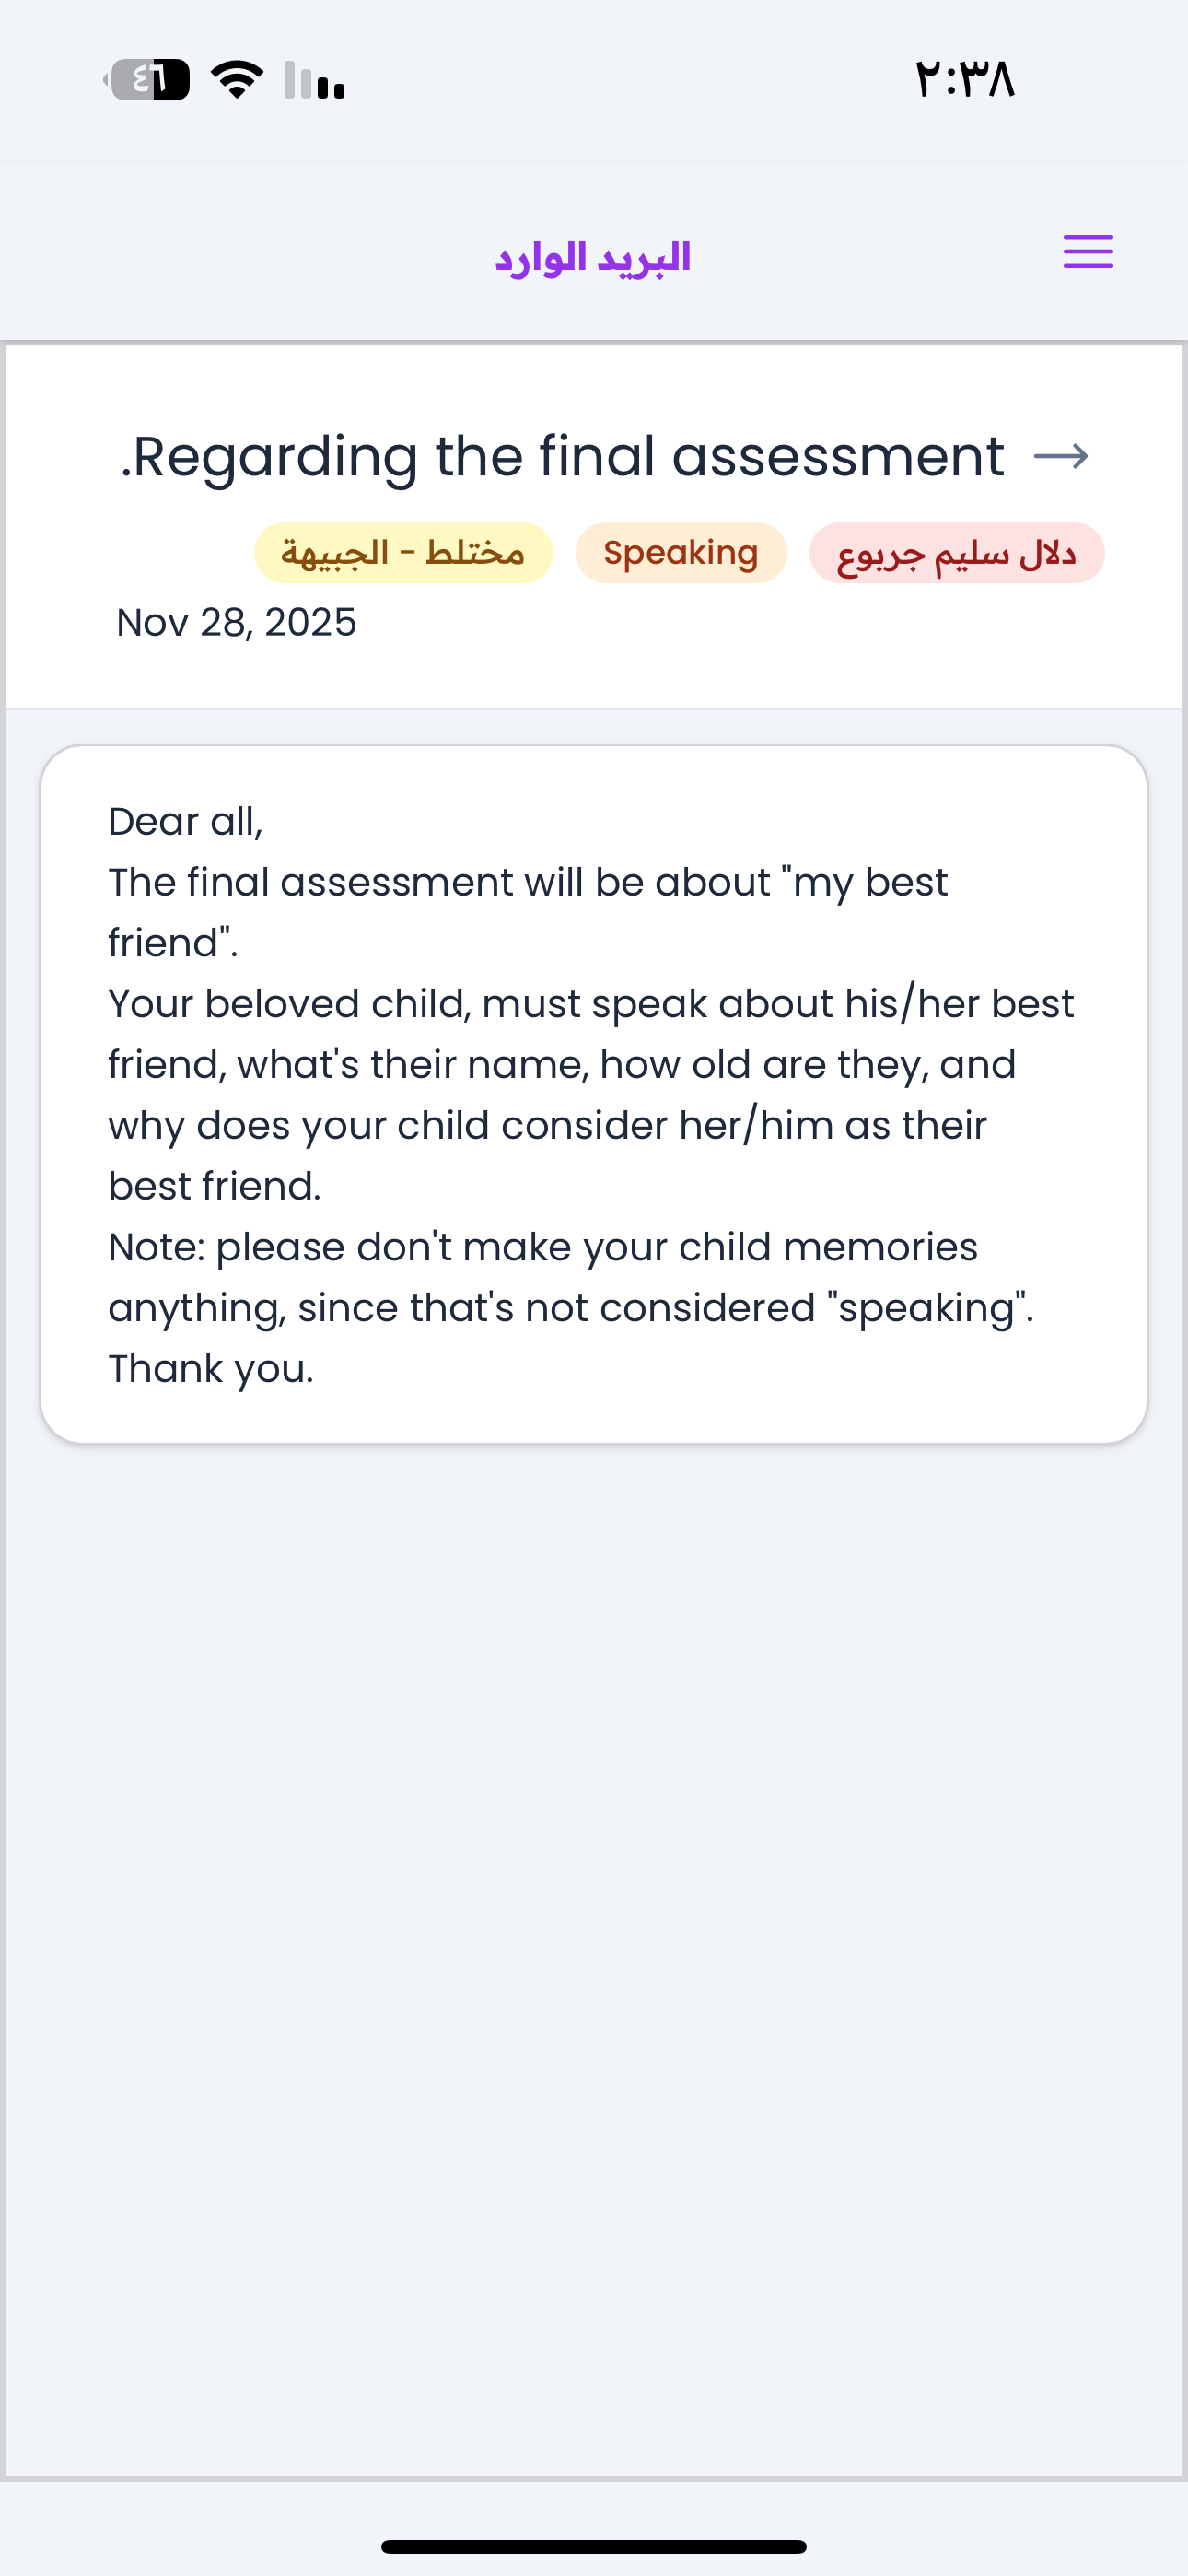Tap the 'The final assessment will be' line

(528, 883)
